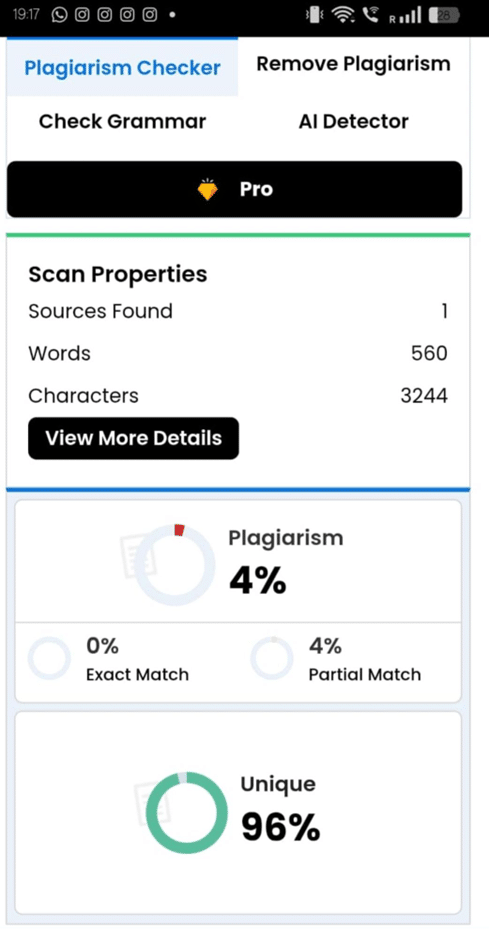Viewport: 489px width, 929px height.
Task: Tap the Wi-Fi status icon
Action: pos(343,15)
